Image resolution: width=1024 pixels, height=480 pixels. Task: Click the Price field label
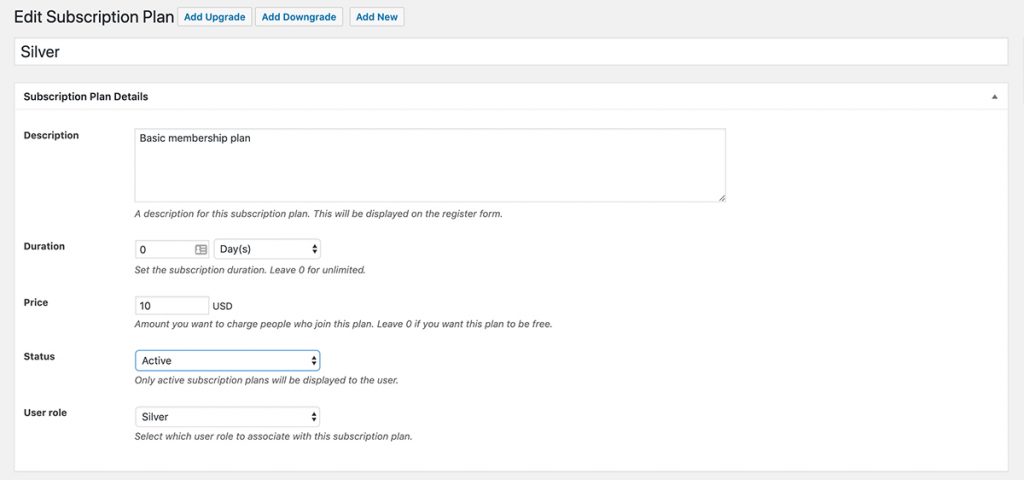36,302
